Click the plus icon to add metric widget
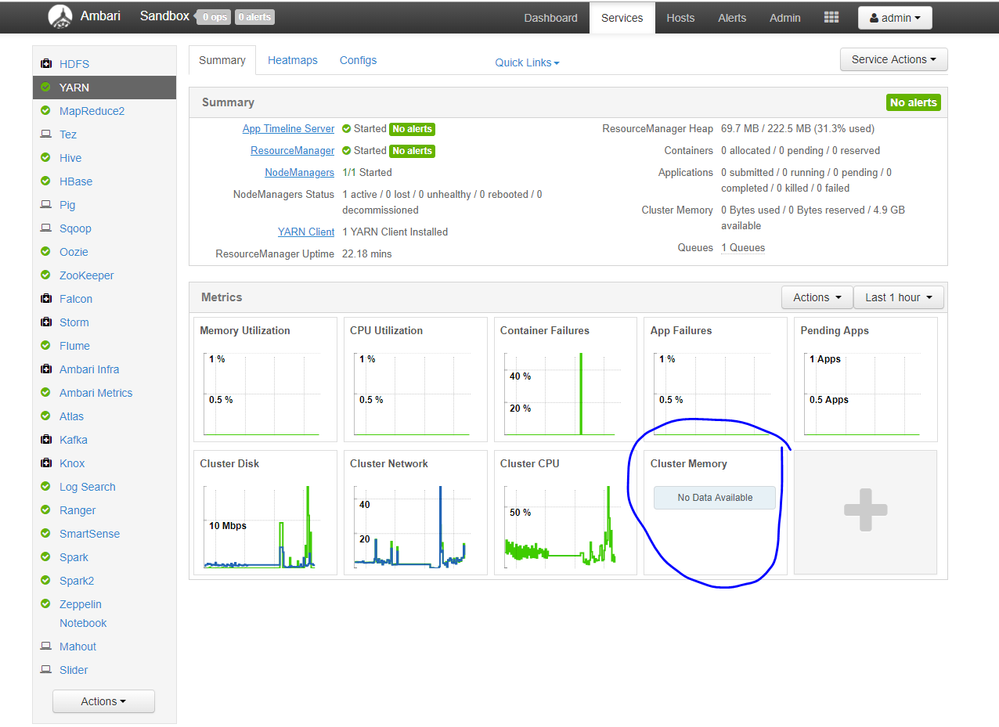Image resolution: width=999 pixels, height=727 pixels. click(x=865, y=510)
